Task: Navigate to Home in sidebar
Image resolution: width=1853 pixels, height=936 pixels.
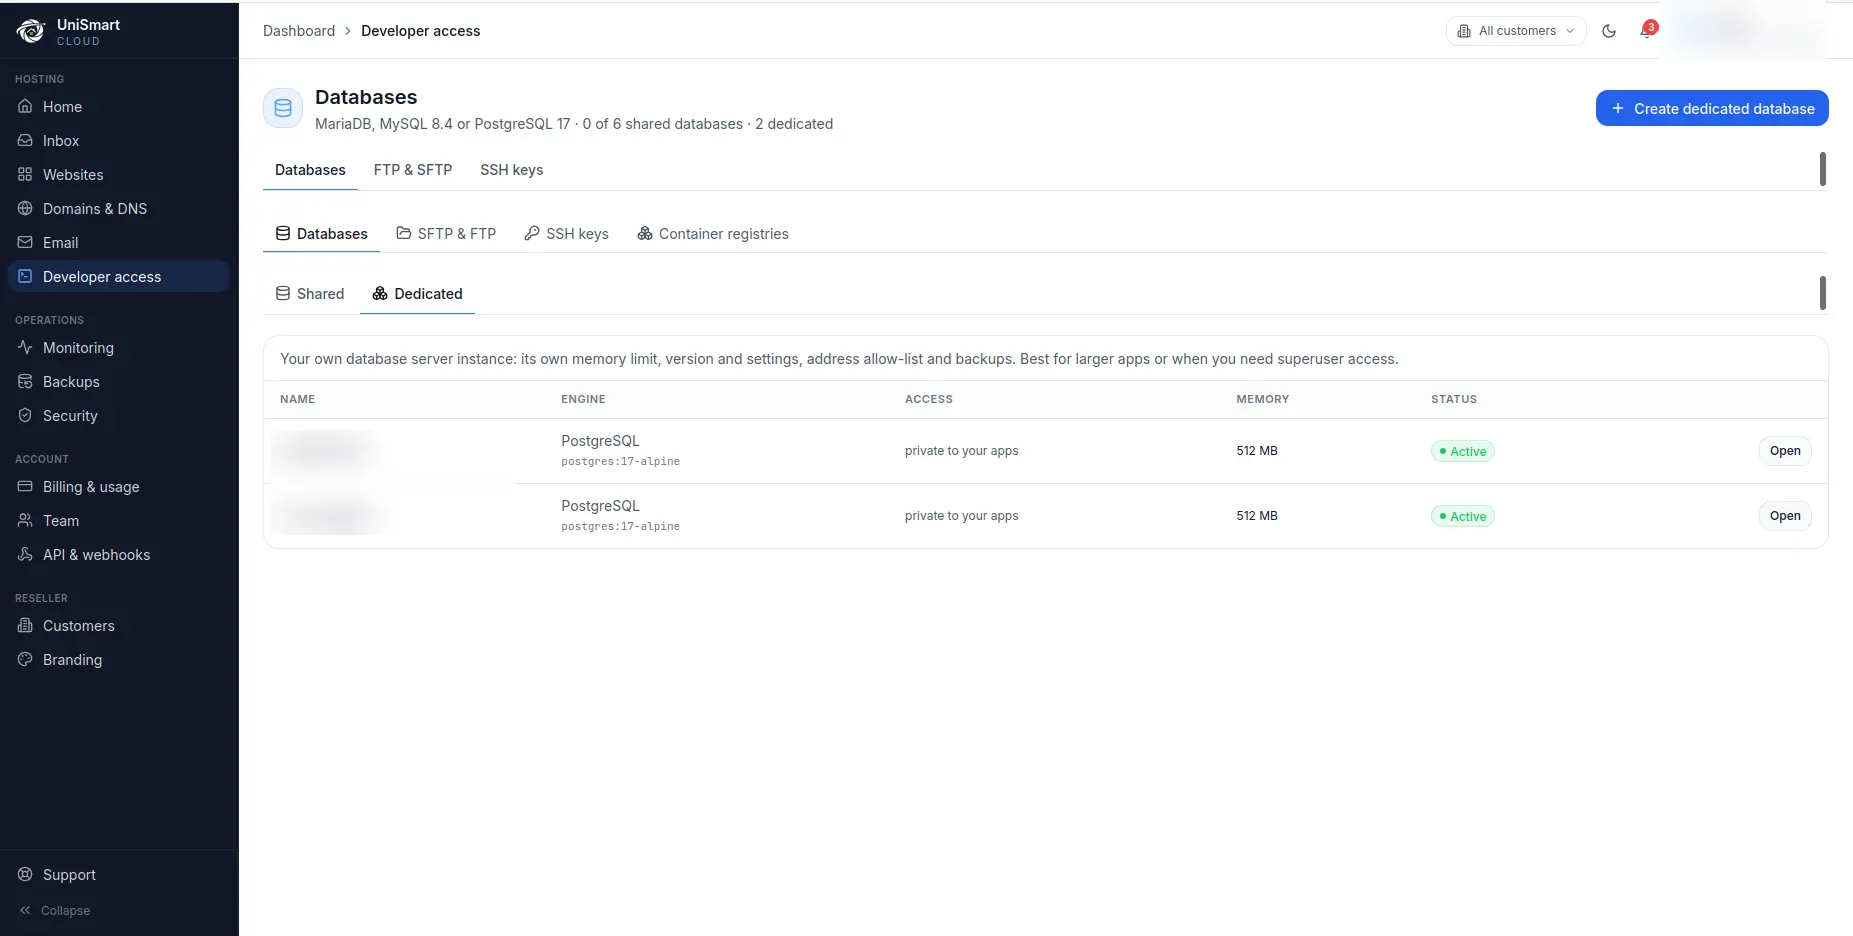Action: (x=62, y=107)
